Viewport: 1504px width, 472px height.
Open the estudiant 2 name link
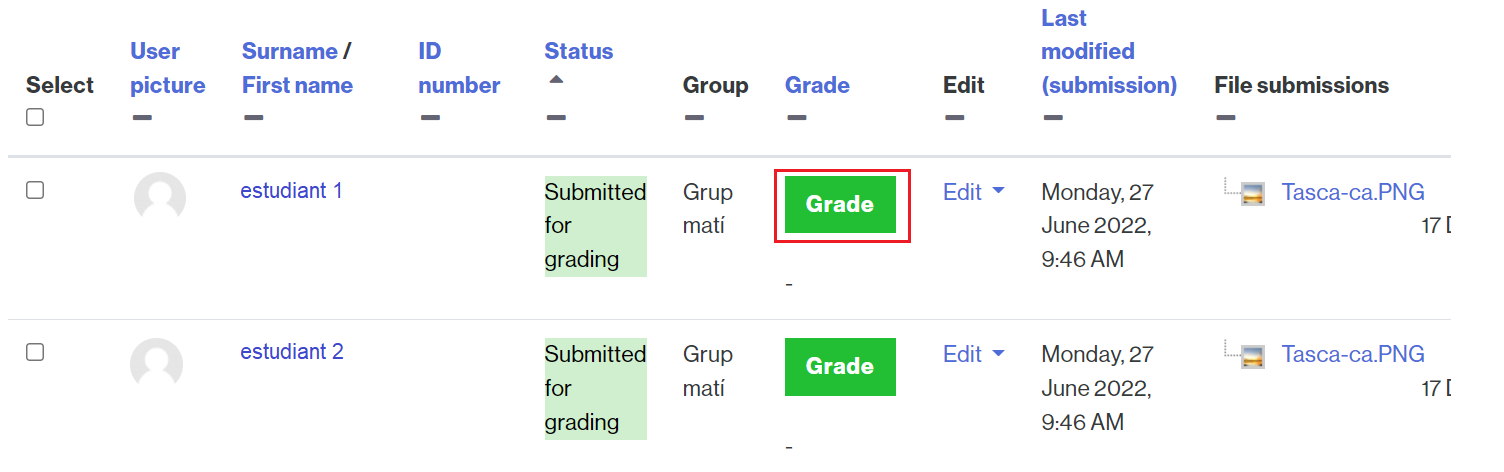tap(292, 352)
